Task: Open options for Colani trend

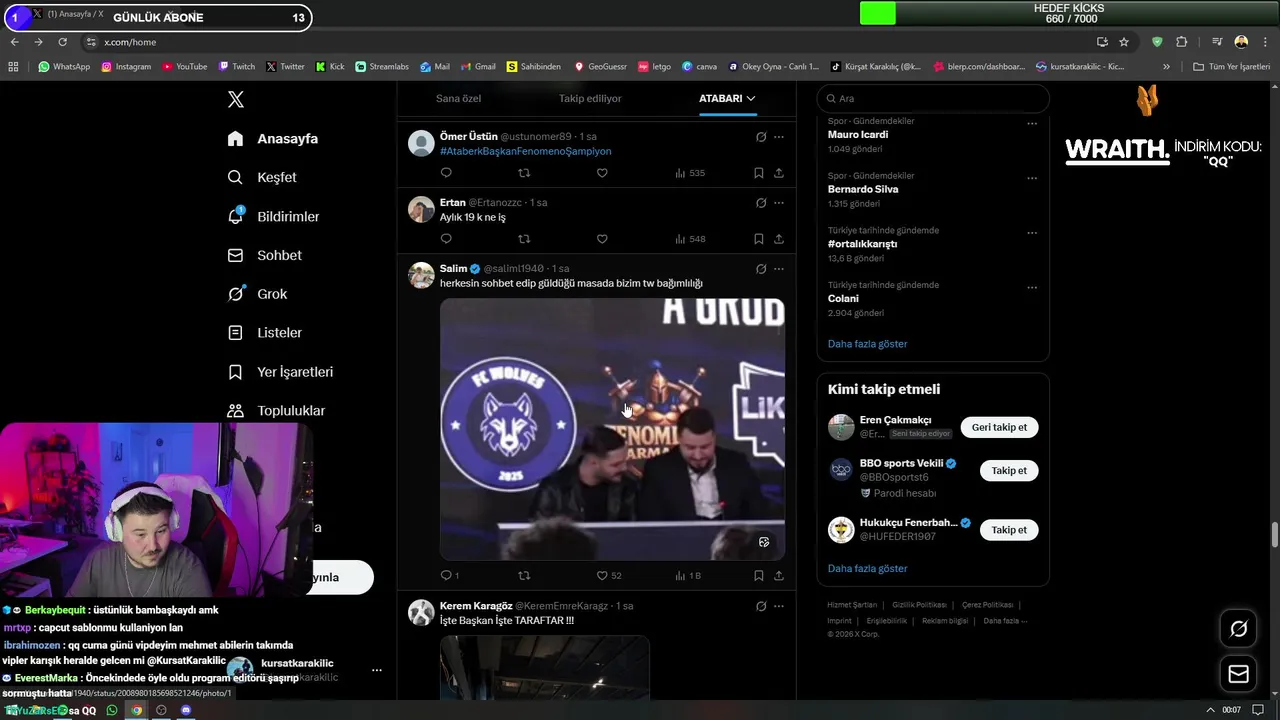Action: pos(1032,288)
